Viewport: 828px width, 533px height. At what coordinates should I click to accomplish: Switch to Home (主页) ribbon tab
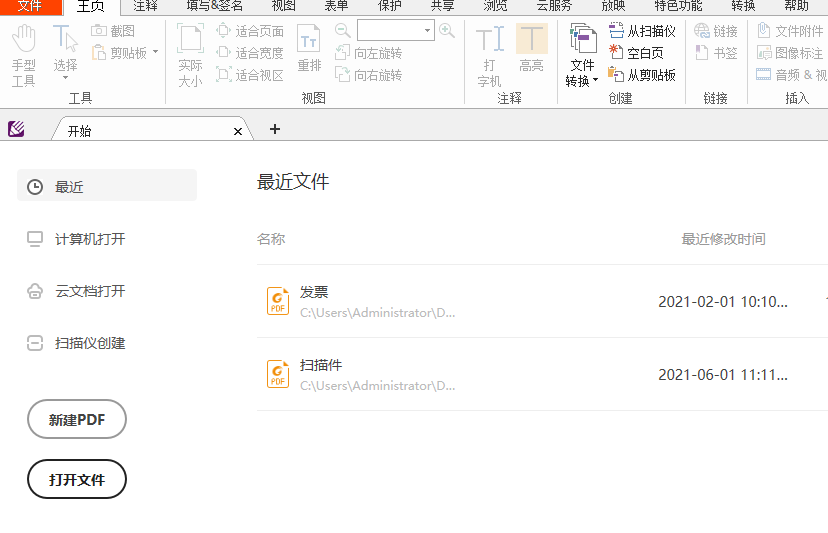pos(91,6)
